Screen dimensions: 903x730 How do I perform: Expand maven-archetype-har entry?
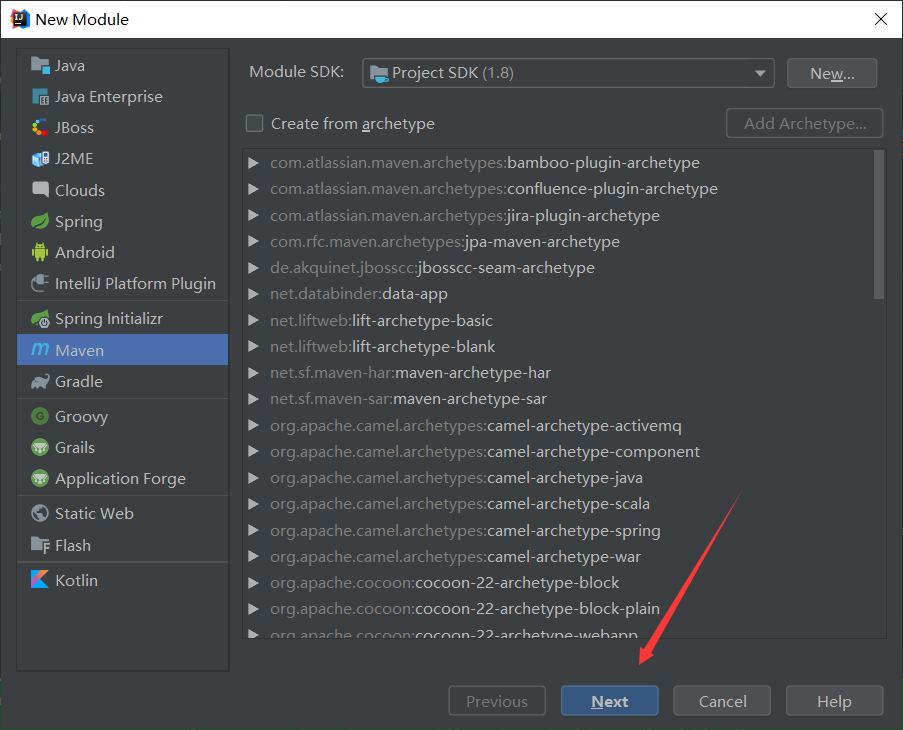pyautogui.click(x=253, y=373)
